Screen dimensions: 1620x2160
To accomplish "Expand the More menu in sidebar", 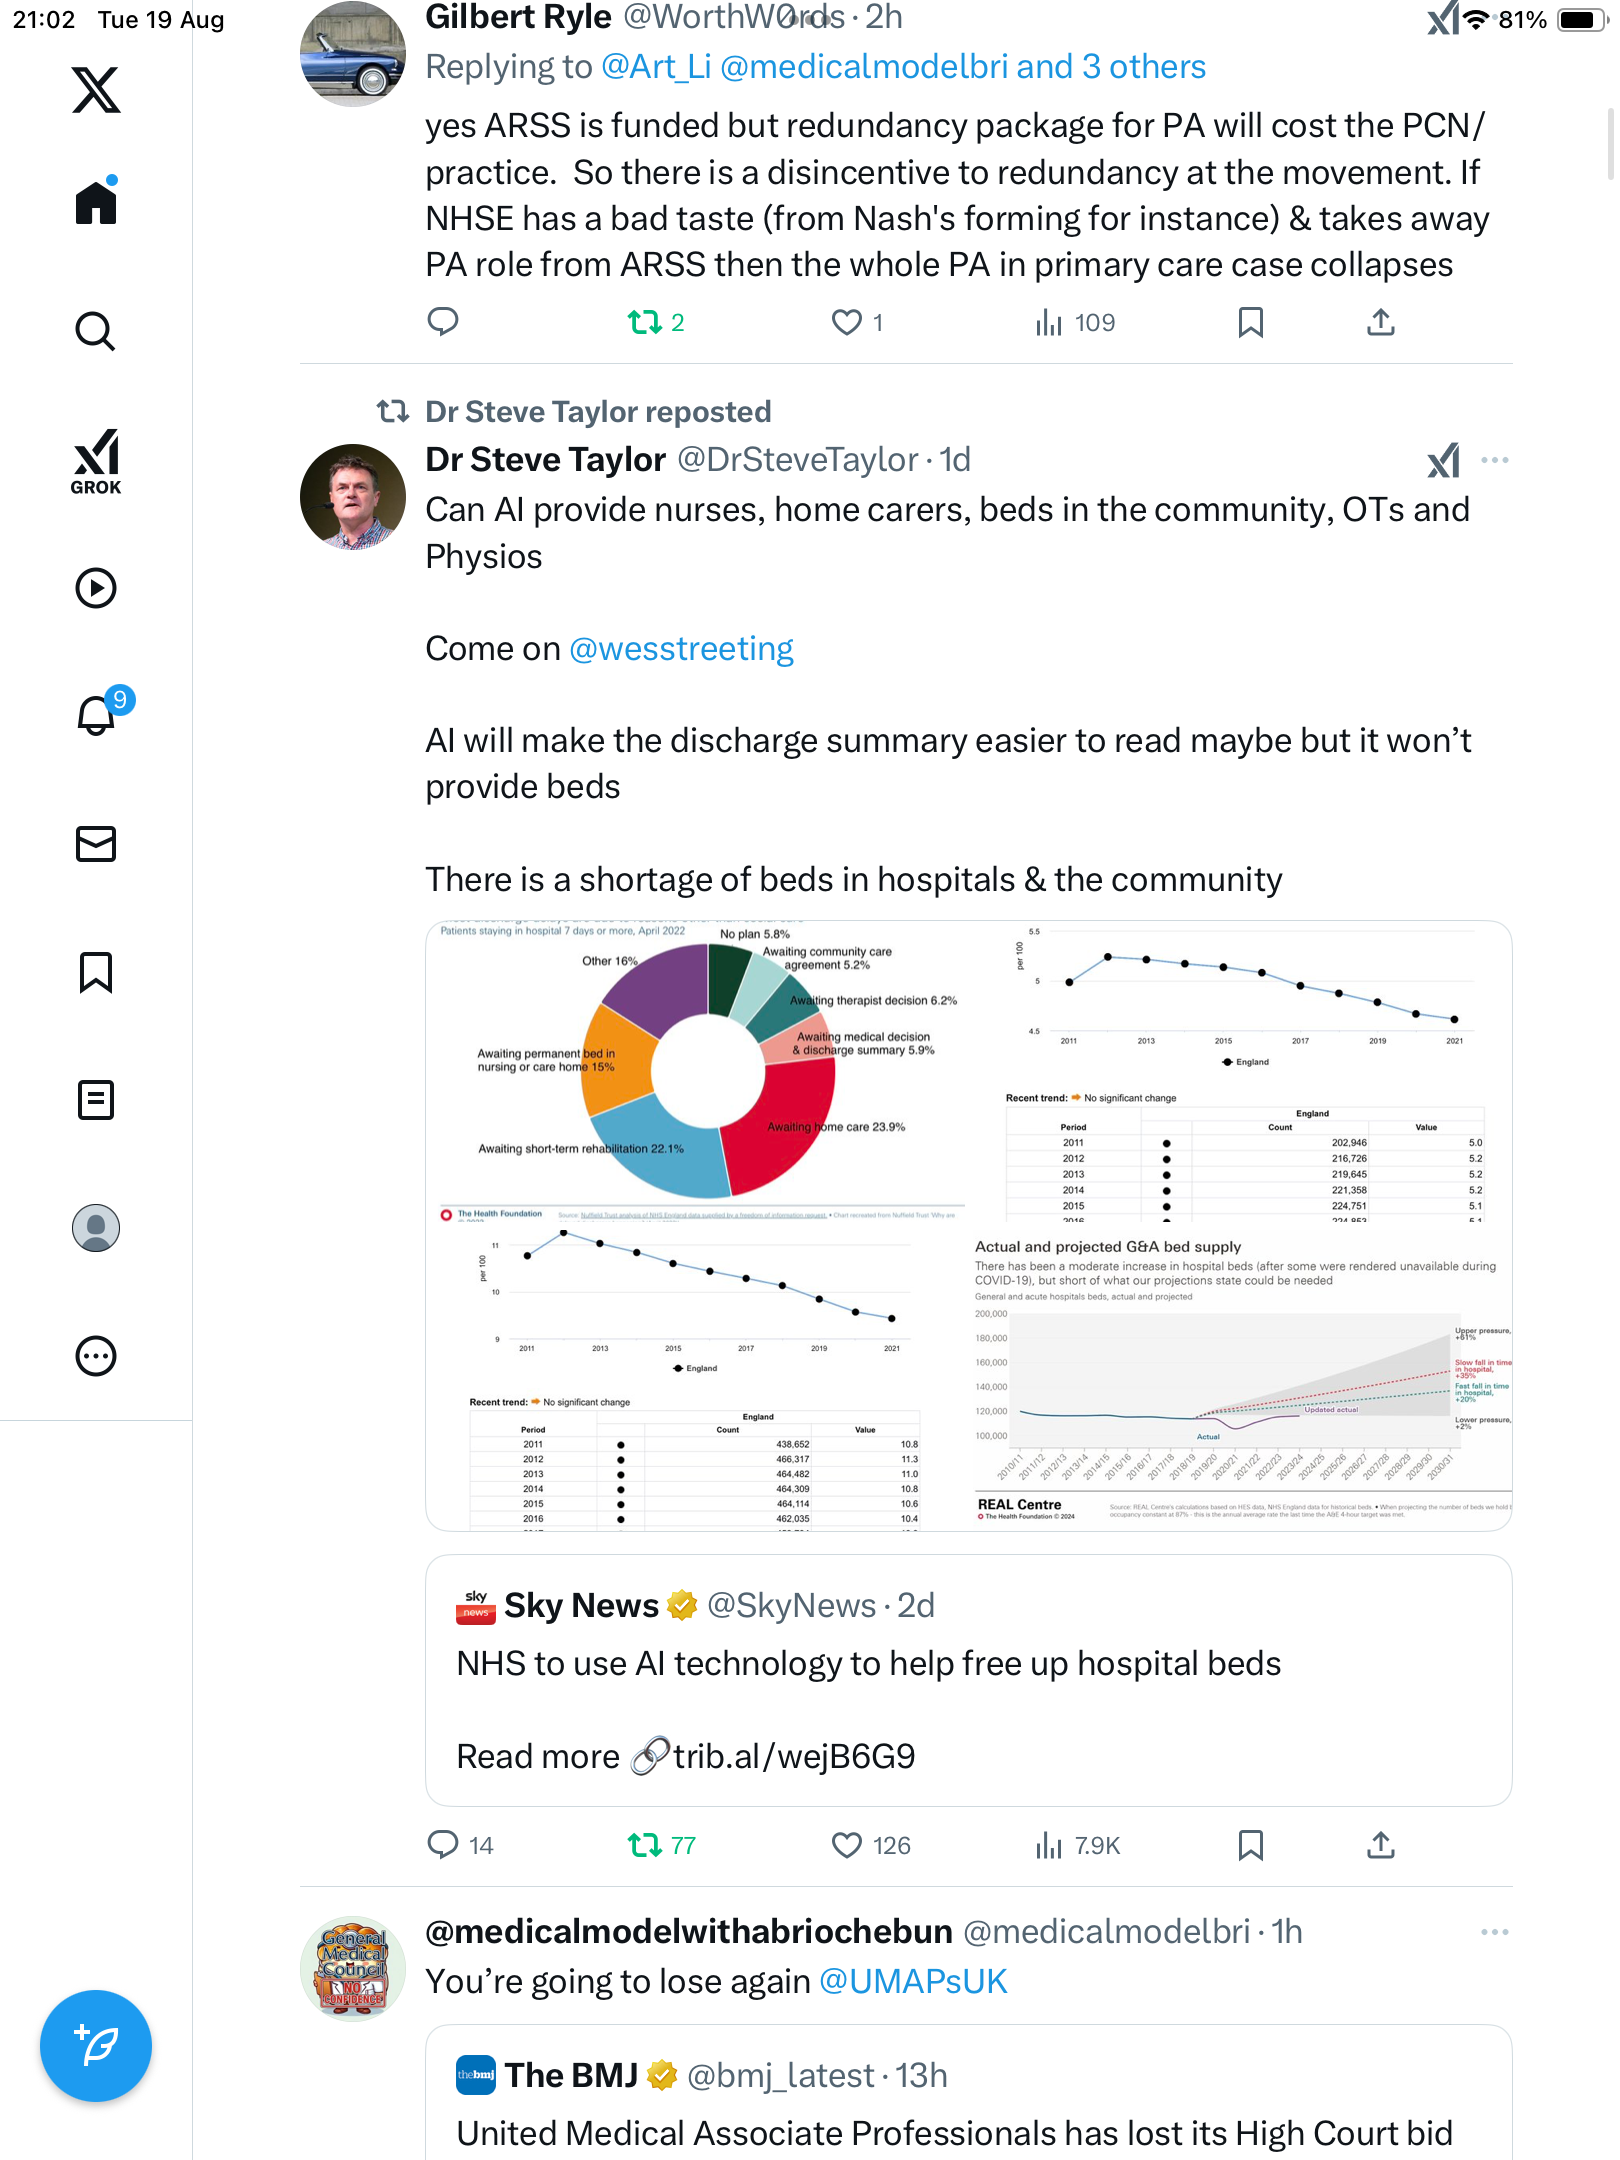I will tap(96, 1356).
